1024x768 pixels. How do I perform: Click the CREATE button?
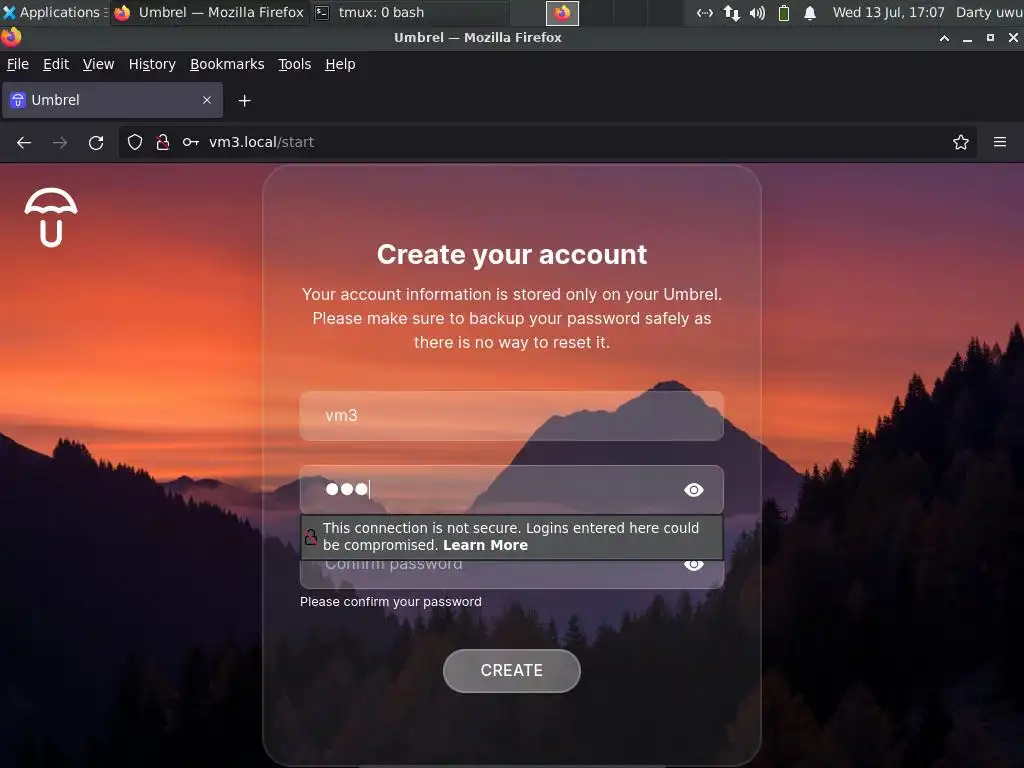[511, 671]
